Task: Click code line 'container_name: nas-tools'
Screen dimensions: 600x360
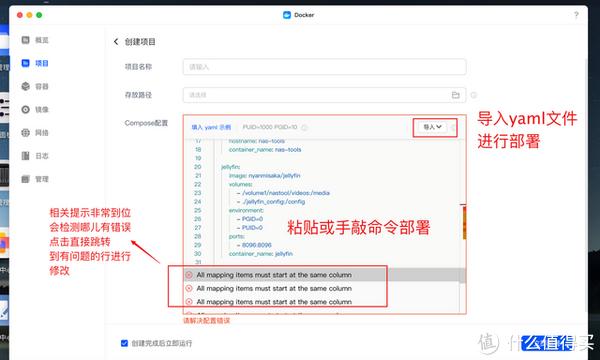Action: click(265, 150)
